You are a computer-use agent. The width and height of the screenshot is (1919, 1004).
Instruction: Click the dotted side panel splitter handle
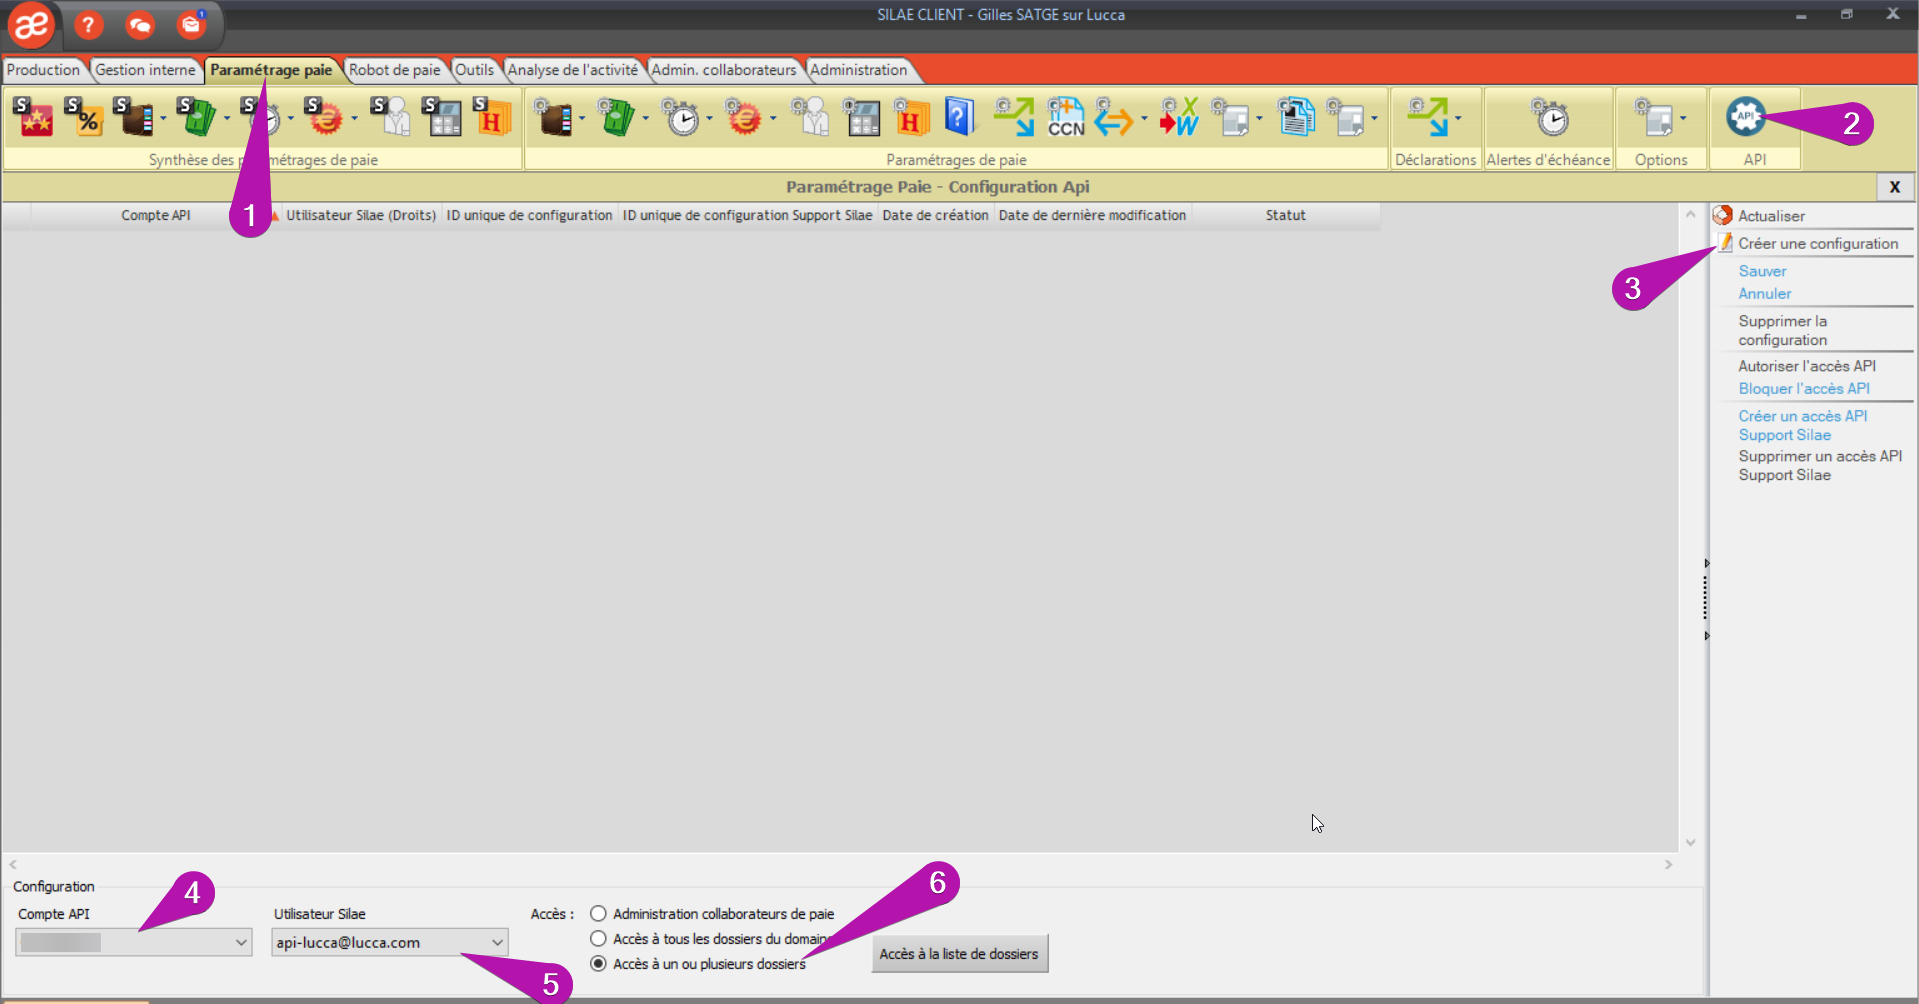(x=1706, y=599)
